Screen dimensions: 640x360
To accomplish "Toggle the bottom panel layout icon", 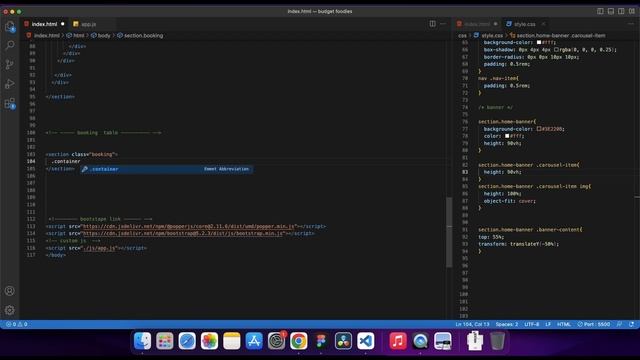I will [611, 11].
